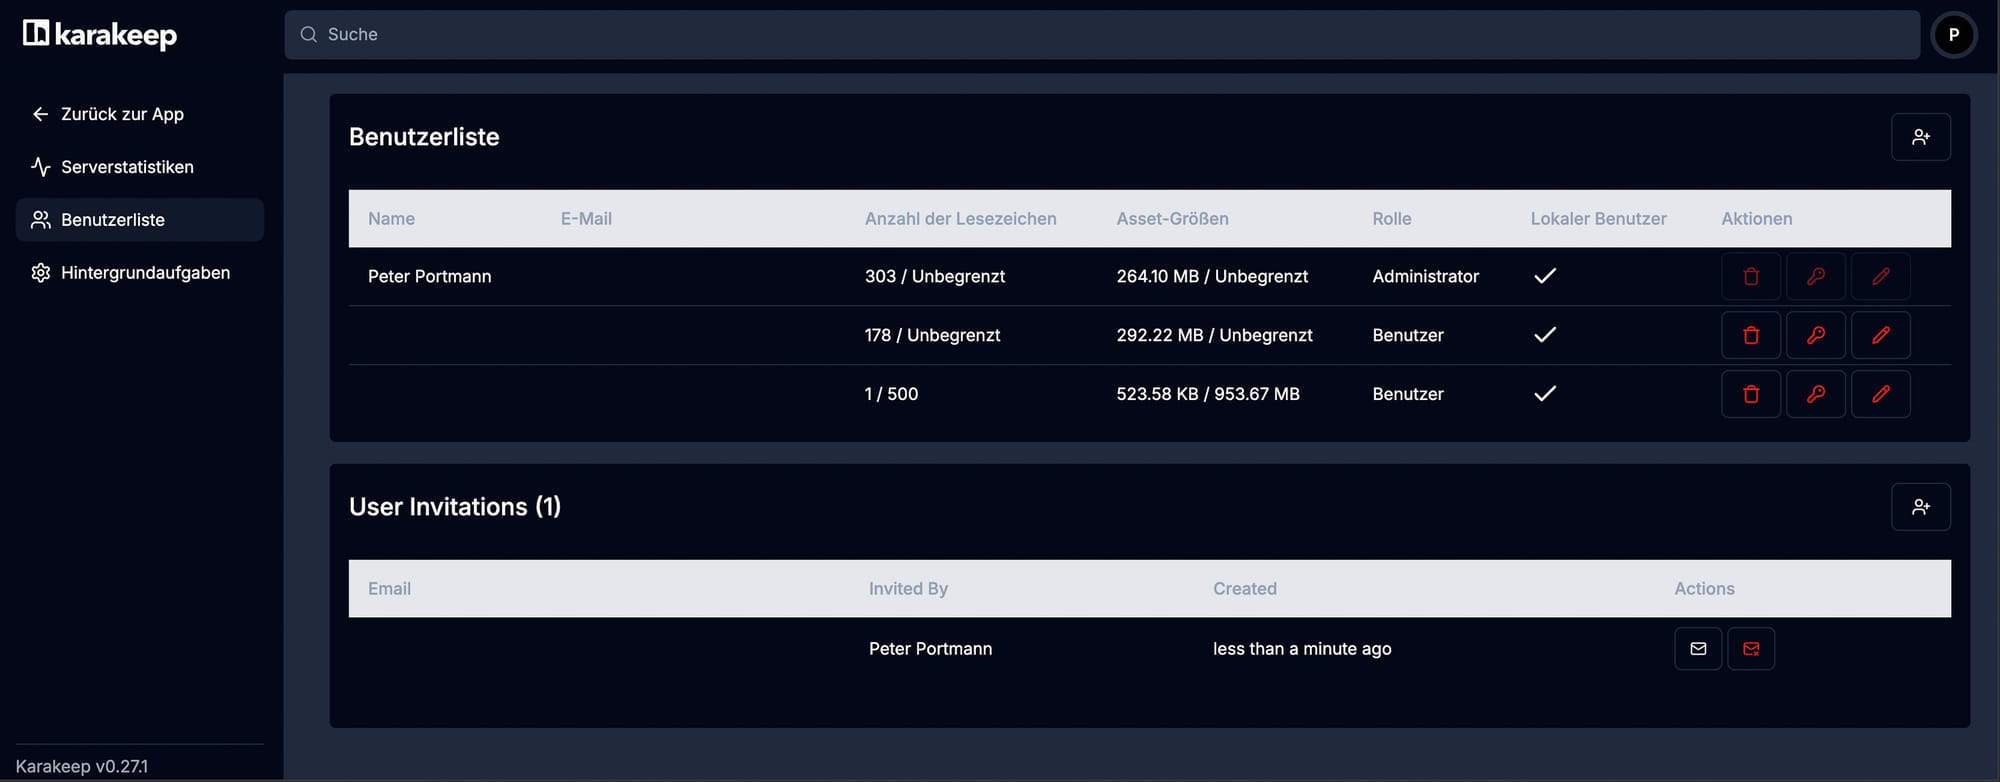Edit Peter Portmann with the pencil icon
Image resolution: width=2000 pixels, height=782 pixels.
coord(1880,277)
